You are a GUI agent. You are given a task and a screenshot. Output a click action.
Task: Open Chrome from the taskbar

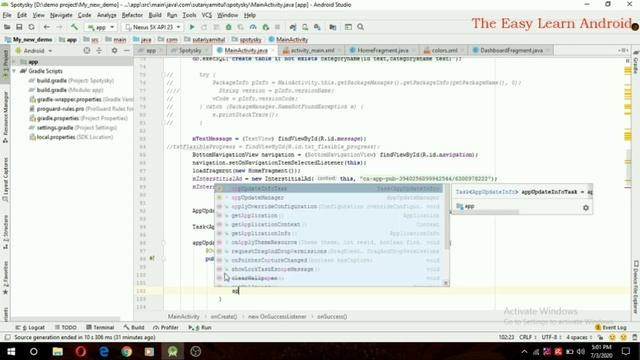click(127, 351)
